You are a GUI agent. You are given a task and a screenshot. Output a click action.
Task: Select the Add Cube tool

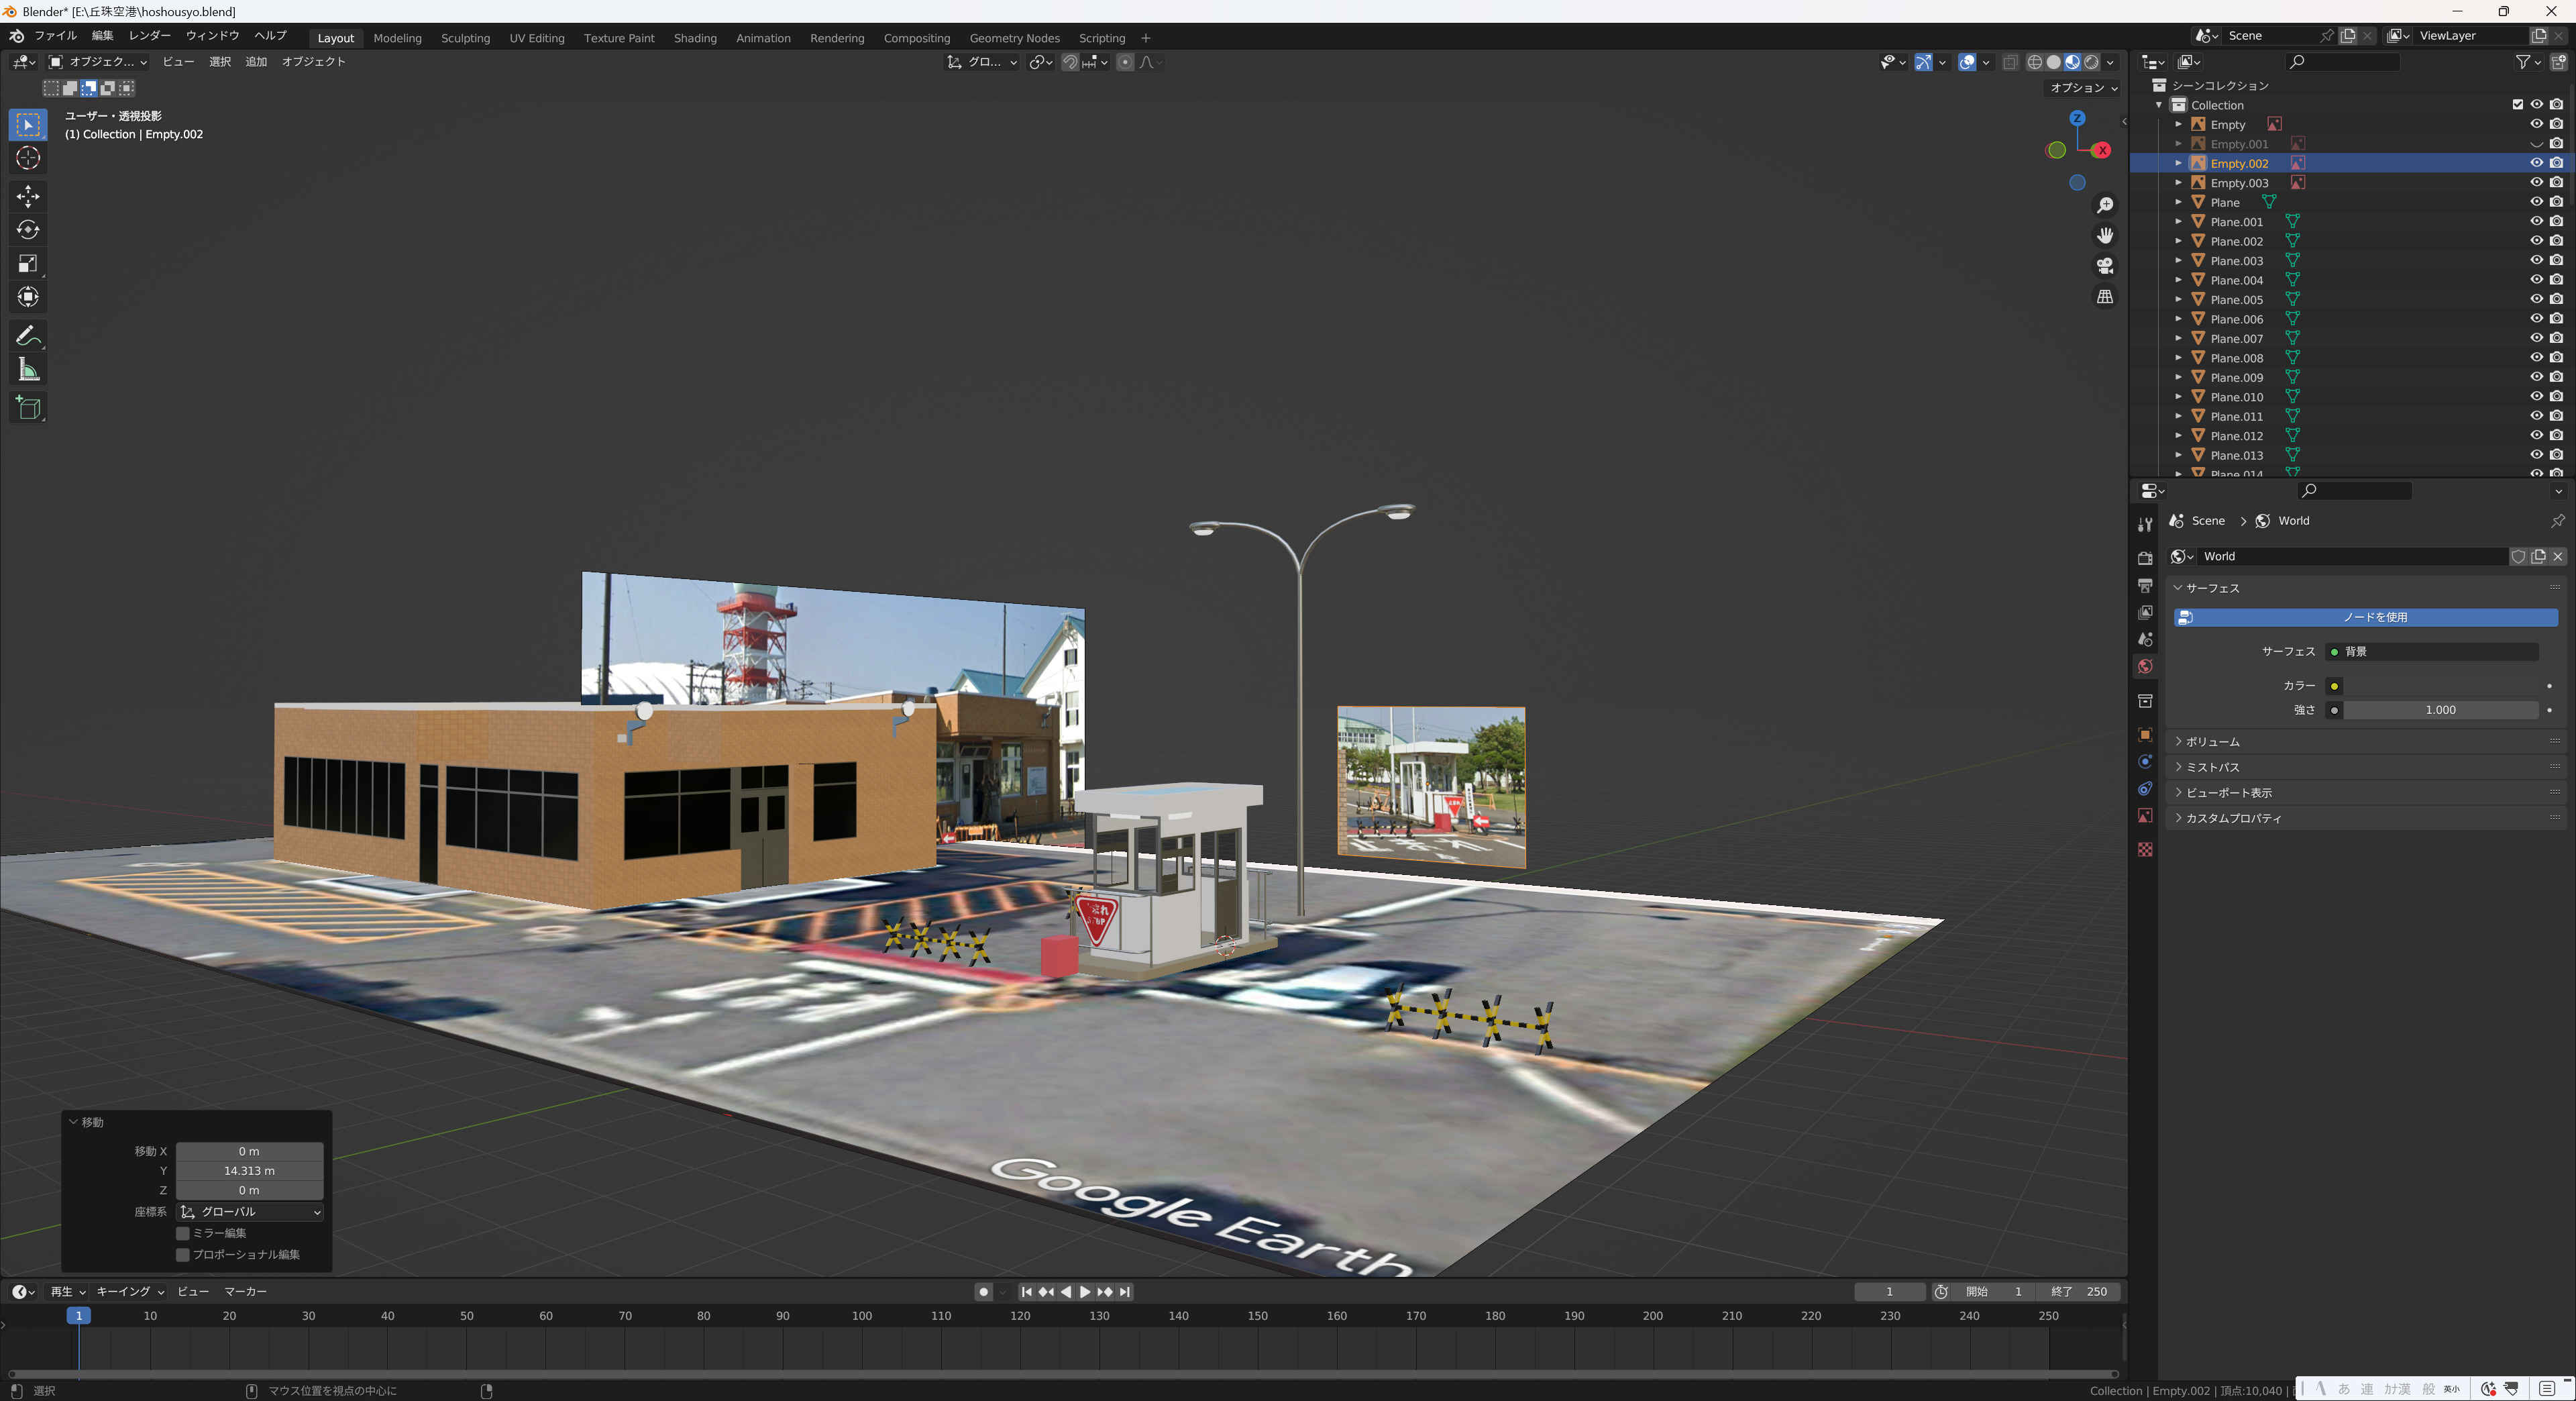tap(28, 408)
